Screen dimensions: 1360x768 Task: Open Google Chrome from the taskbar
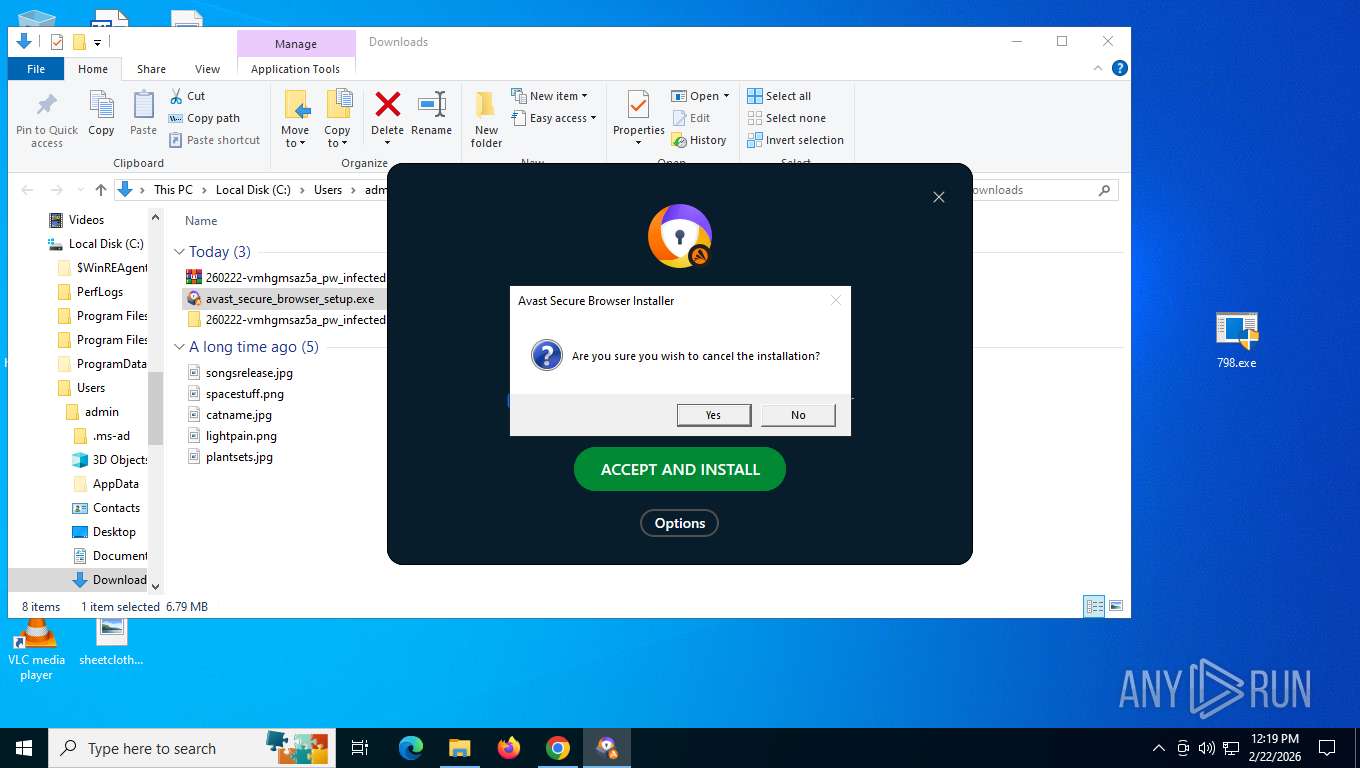(558, 747)
